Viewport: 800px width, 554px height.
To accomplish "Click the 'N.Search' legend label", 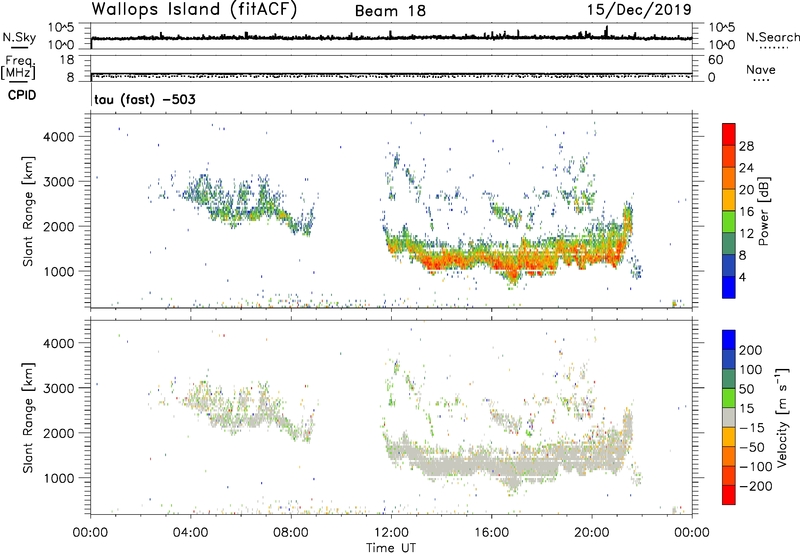I will click(x=772, y=37).
